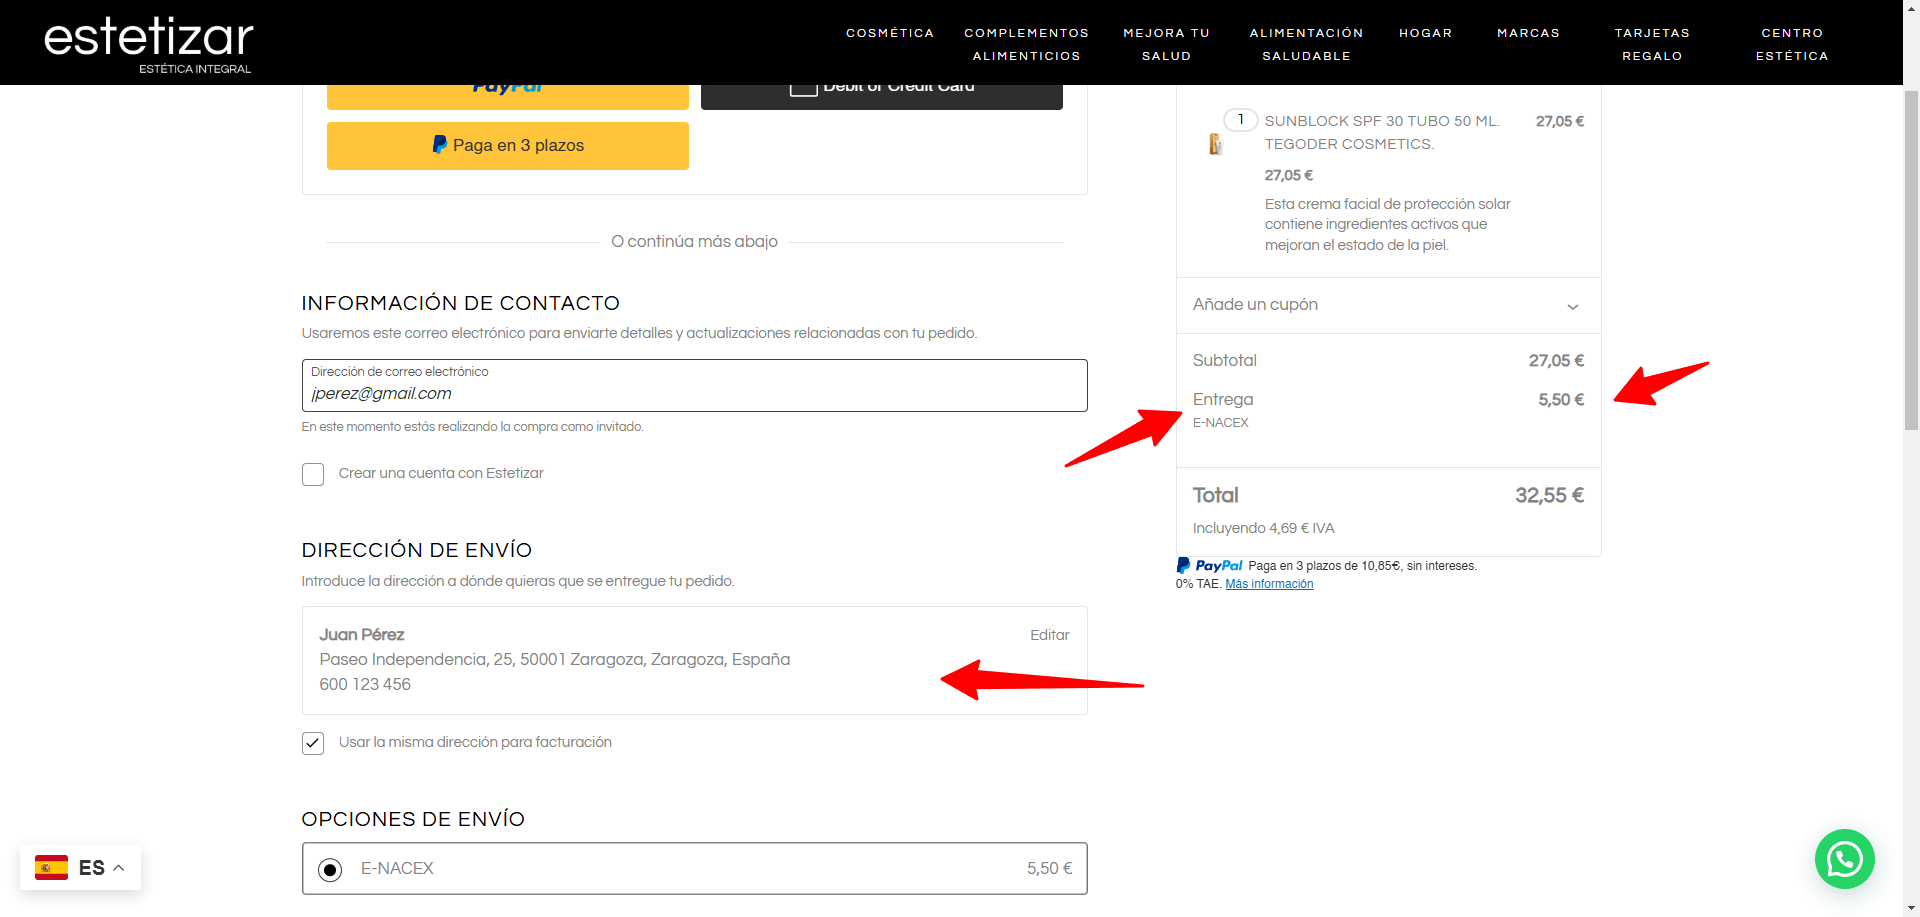Open the ES language selector
Image resolution: width=1920 pixels, height=917 pixels.
pyautogui.click(x=80, y=868)
